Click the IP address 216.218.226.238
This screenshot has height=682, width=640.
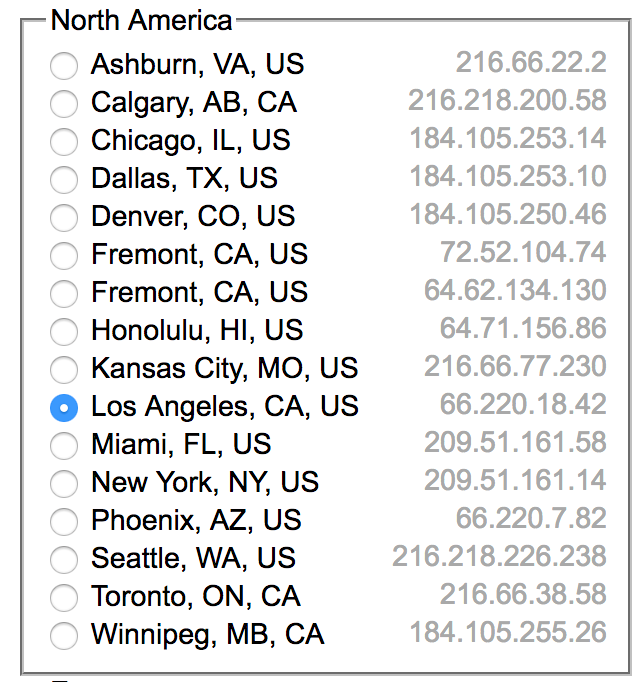(499, 556)
